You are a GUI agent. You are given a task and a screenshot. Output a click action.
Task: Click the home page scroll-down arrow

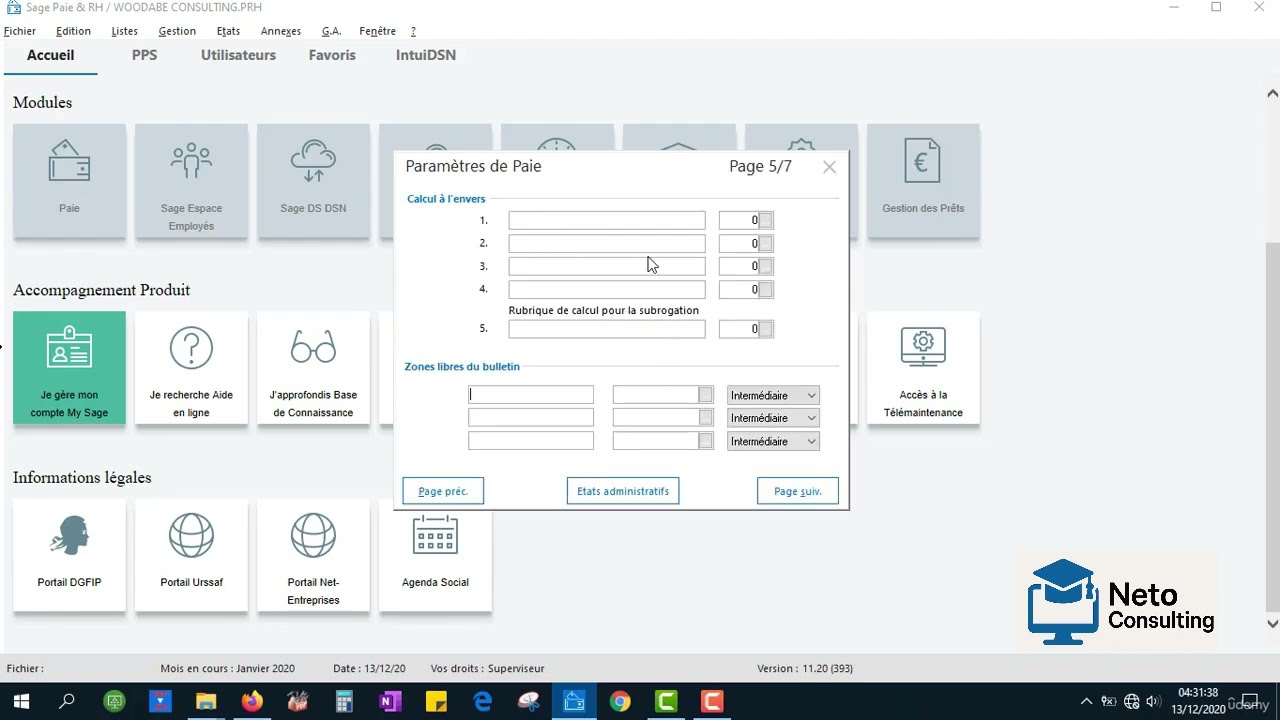(1272, 623)
